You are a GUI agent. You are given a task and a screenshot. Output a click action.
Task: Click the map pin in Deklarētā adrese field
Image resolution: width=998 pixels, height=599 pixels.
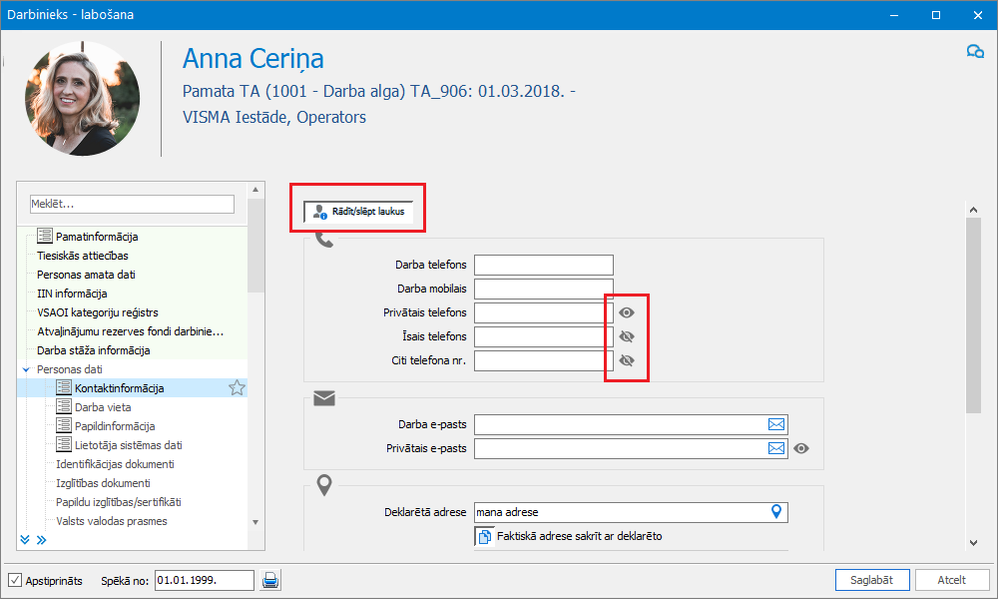(x=776, y=512)
